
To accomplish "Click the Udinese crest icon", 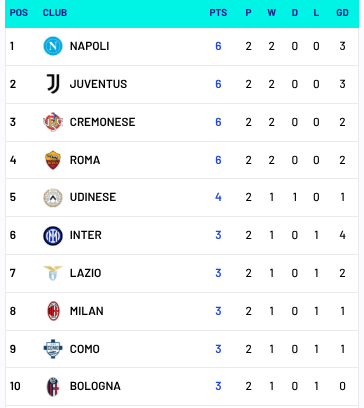I will coord(53,198).
